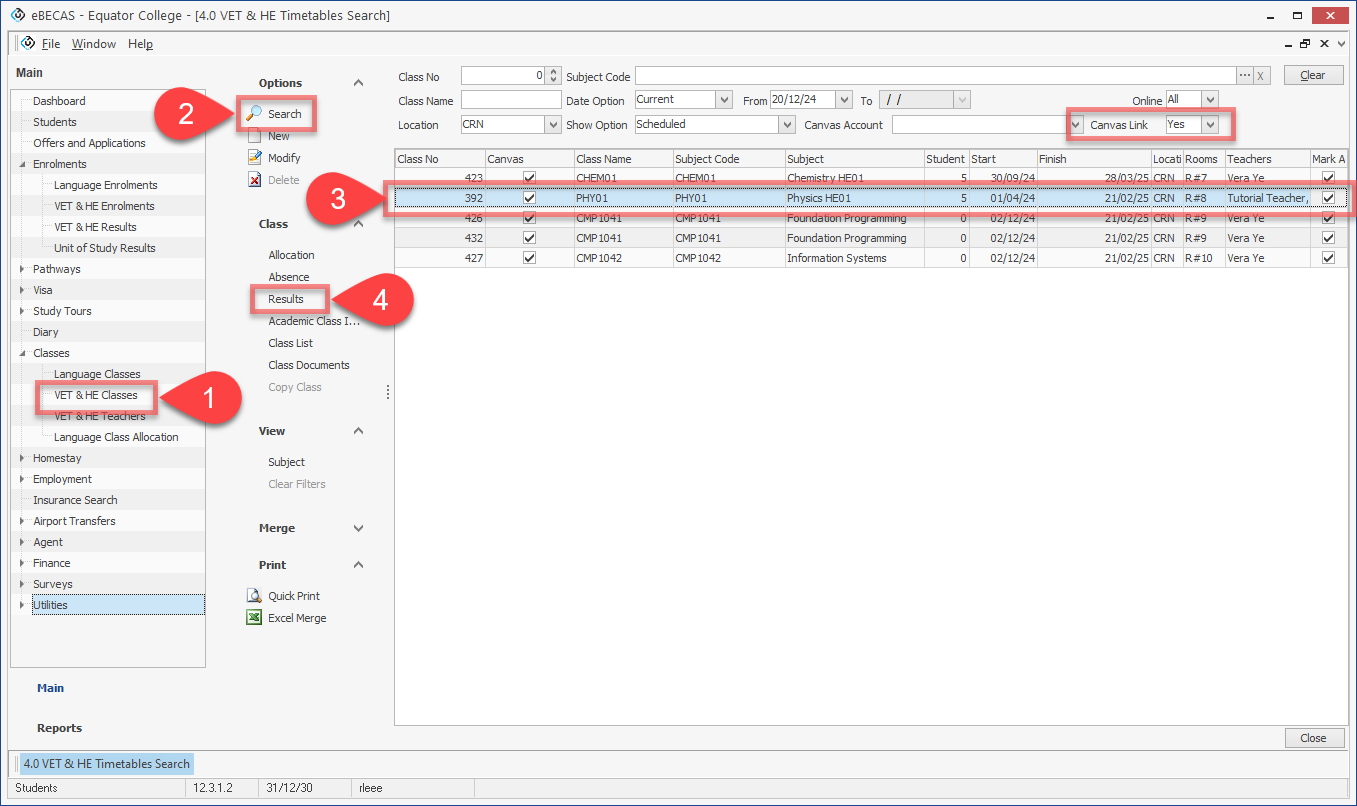Toggle Canvas checkbox for class 423
The width and height of the screenshot is (1357, 806).
tap(529, 178)
